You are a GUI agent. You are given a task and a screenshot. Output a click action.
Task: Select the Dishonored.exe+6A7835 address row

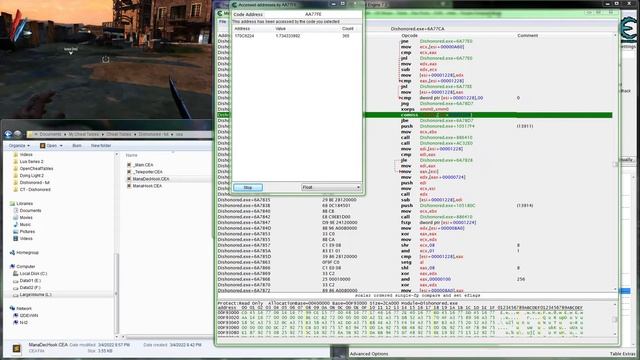point(244,200)
